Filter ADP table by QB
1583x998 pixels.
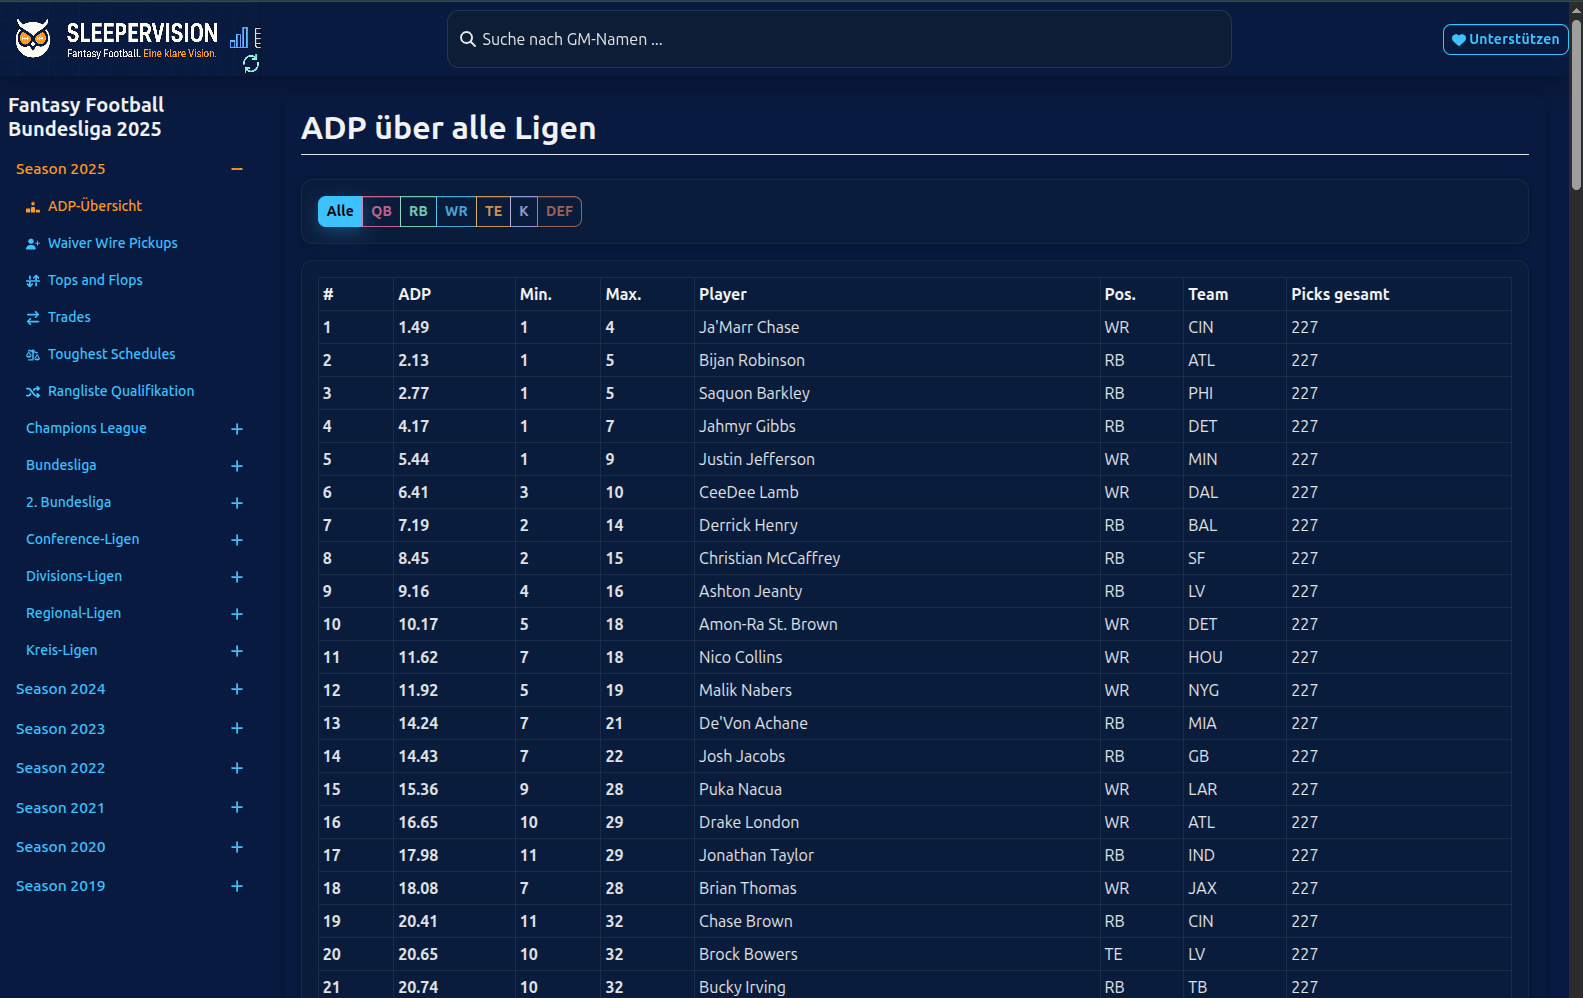381,211
